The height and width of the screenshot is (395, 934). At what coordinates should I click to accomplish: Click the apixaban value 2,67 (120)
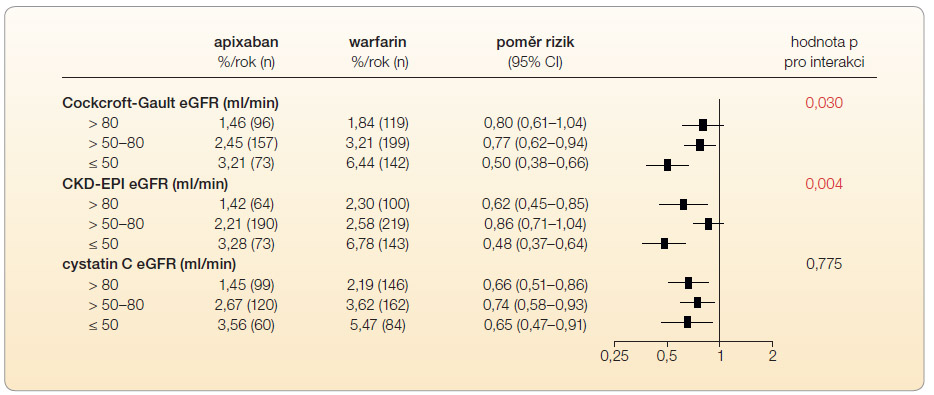pos(247,304)
